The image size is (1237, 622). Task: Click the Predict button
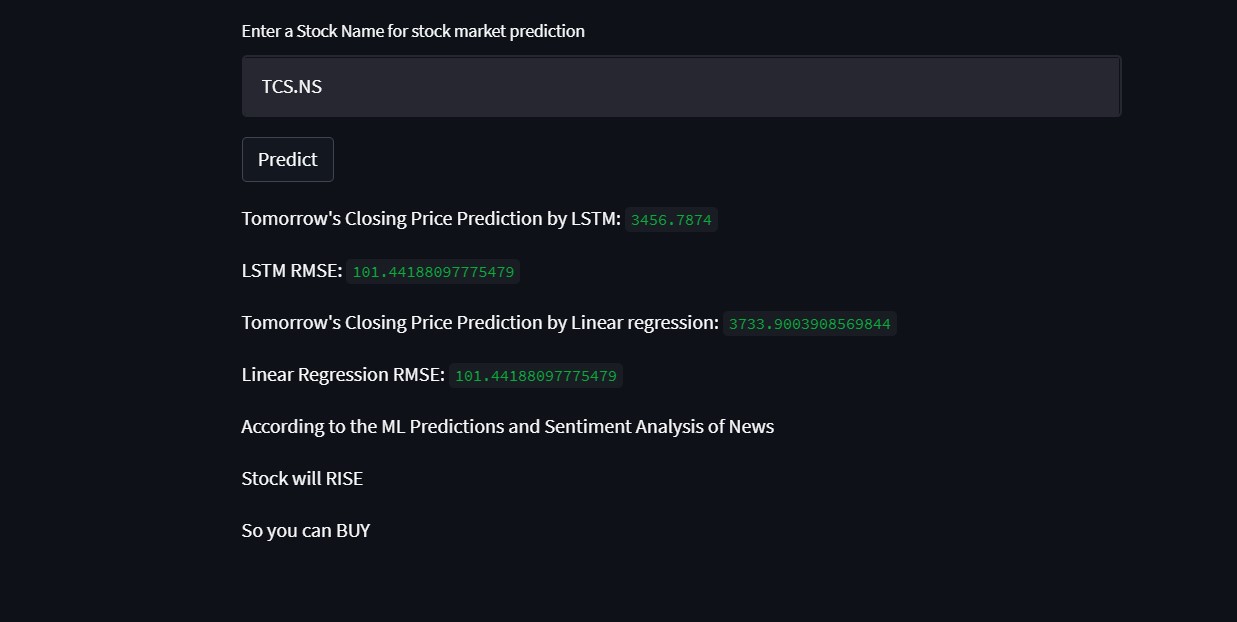coord(287,159)
